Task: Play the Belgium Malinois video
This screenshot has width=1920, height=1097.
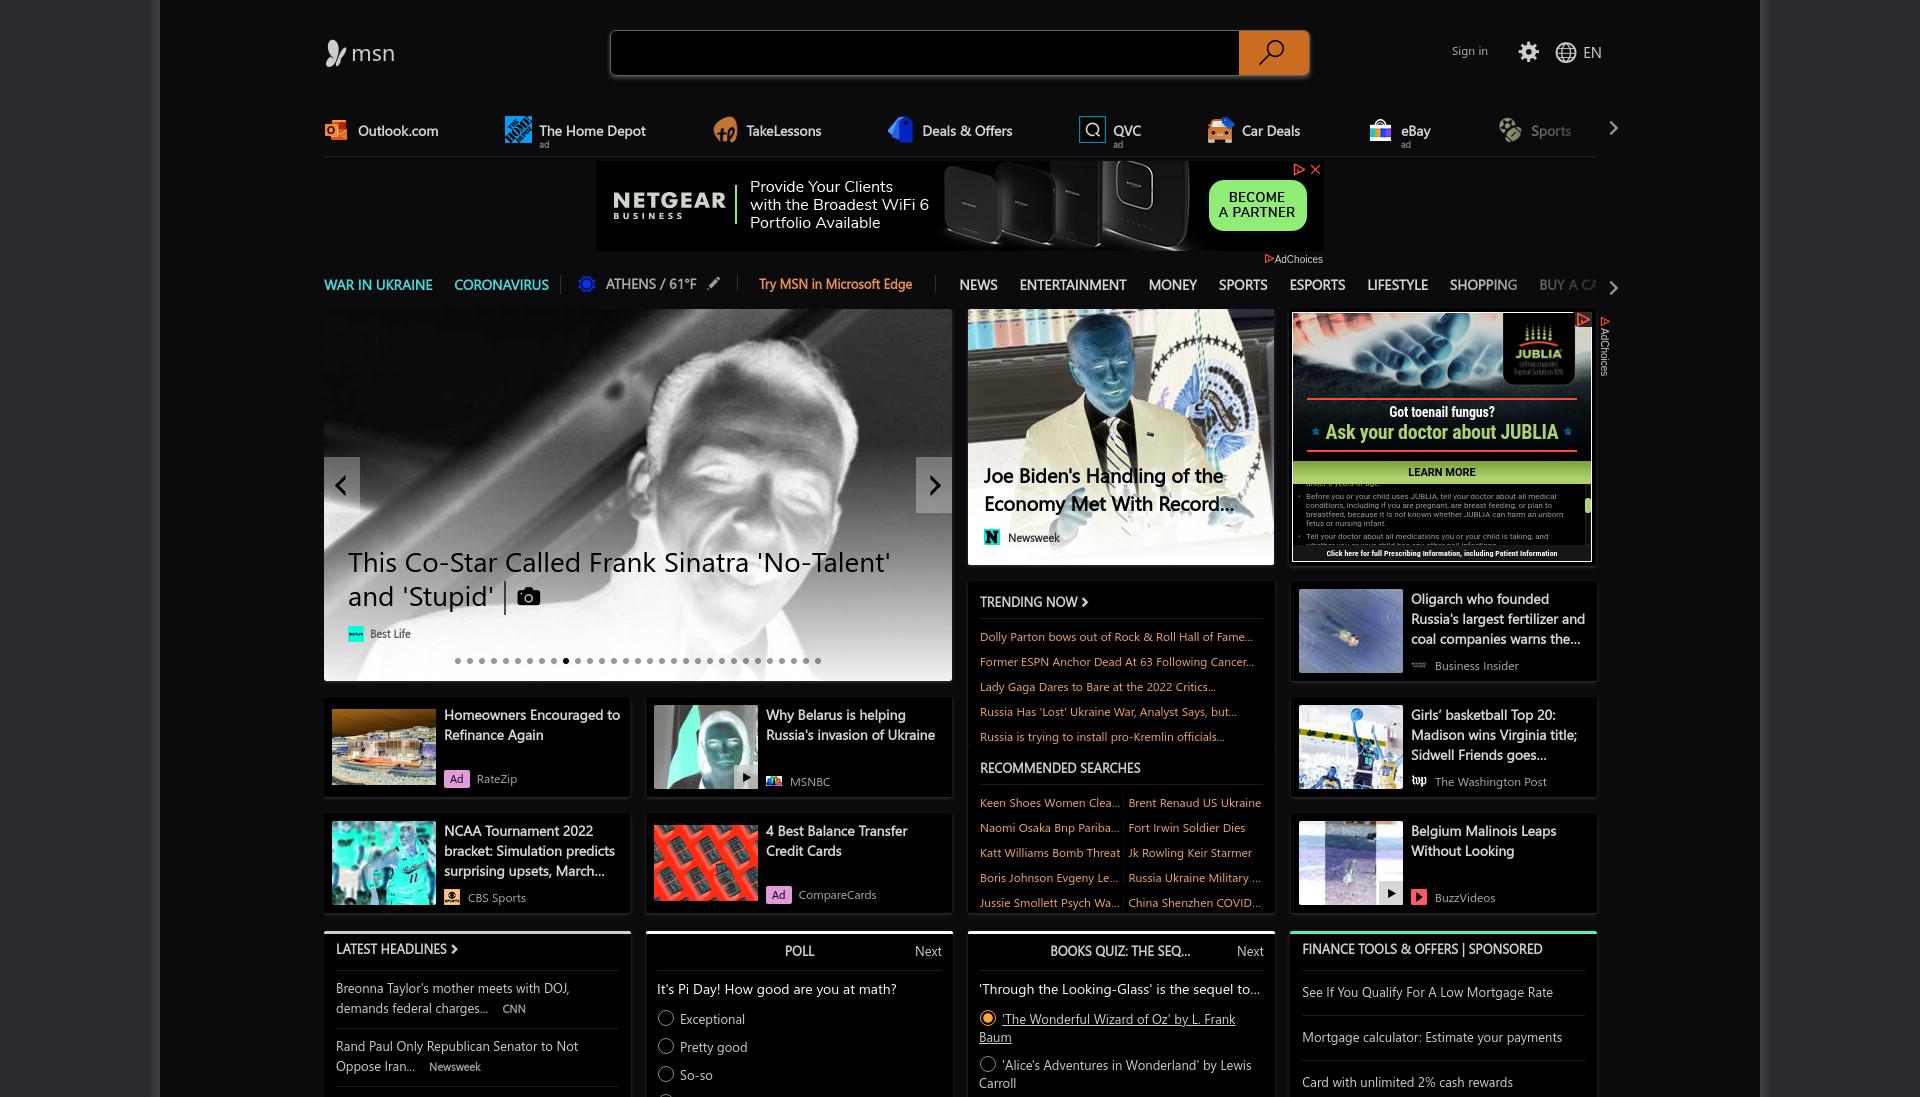Action: tap(1391, 893)
